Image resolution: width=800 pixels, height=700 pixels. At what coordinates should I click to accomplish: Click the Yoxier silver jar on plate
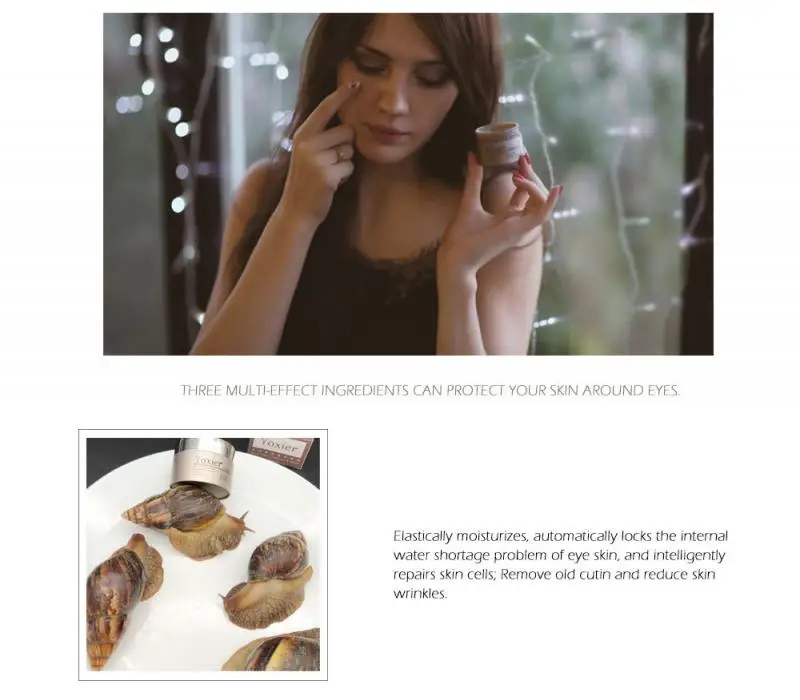pos(206,468)
